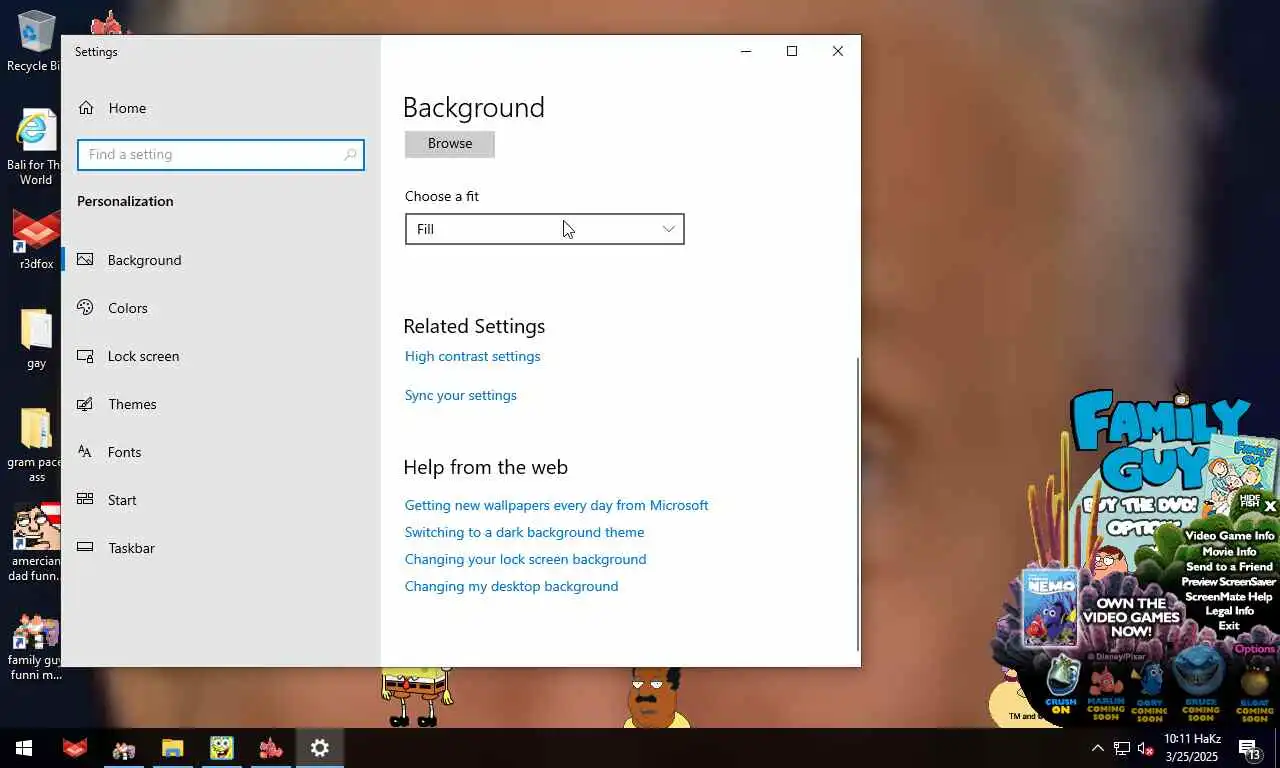
Task: Open Changing my desktop background link
Action: tap(511, 586)
